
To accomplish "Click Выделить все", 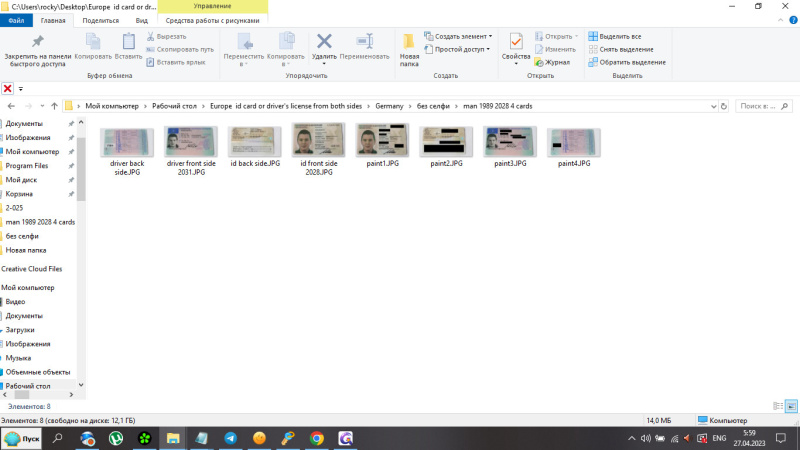I will 615,36.
